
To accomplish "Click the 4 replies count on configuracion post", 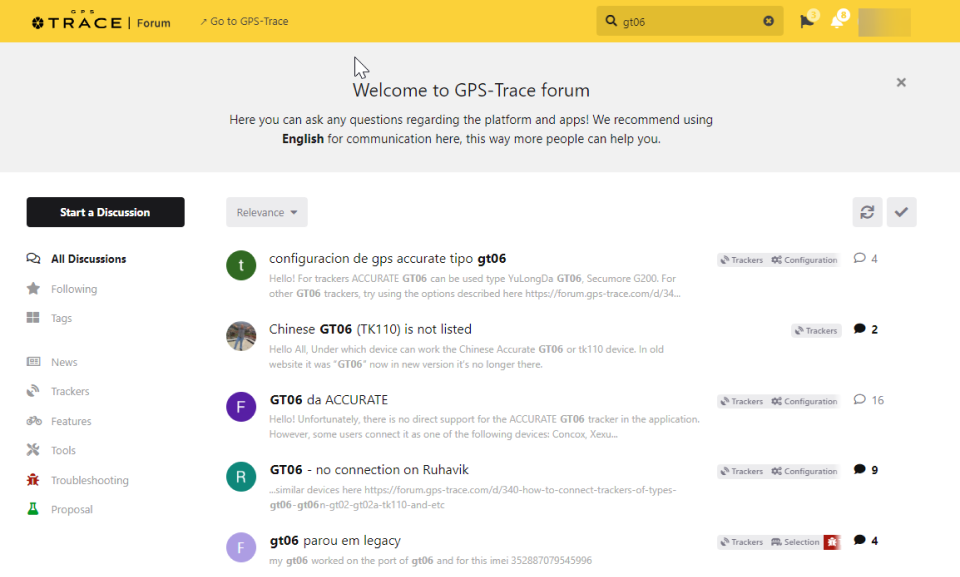I will click(866, 258).
